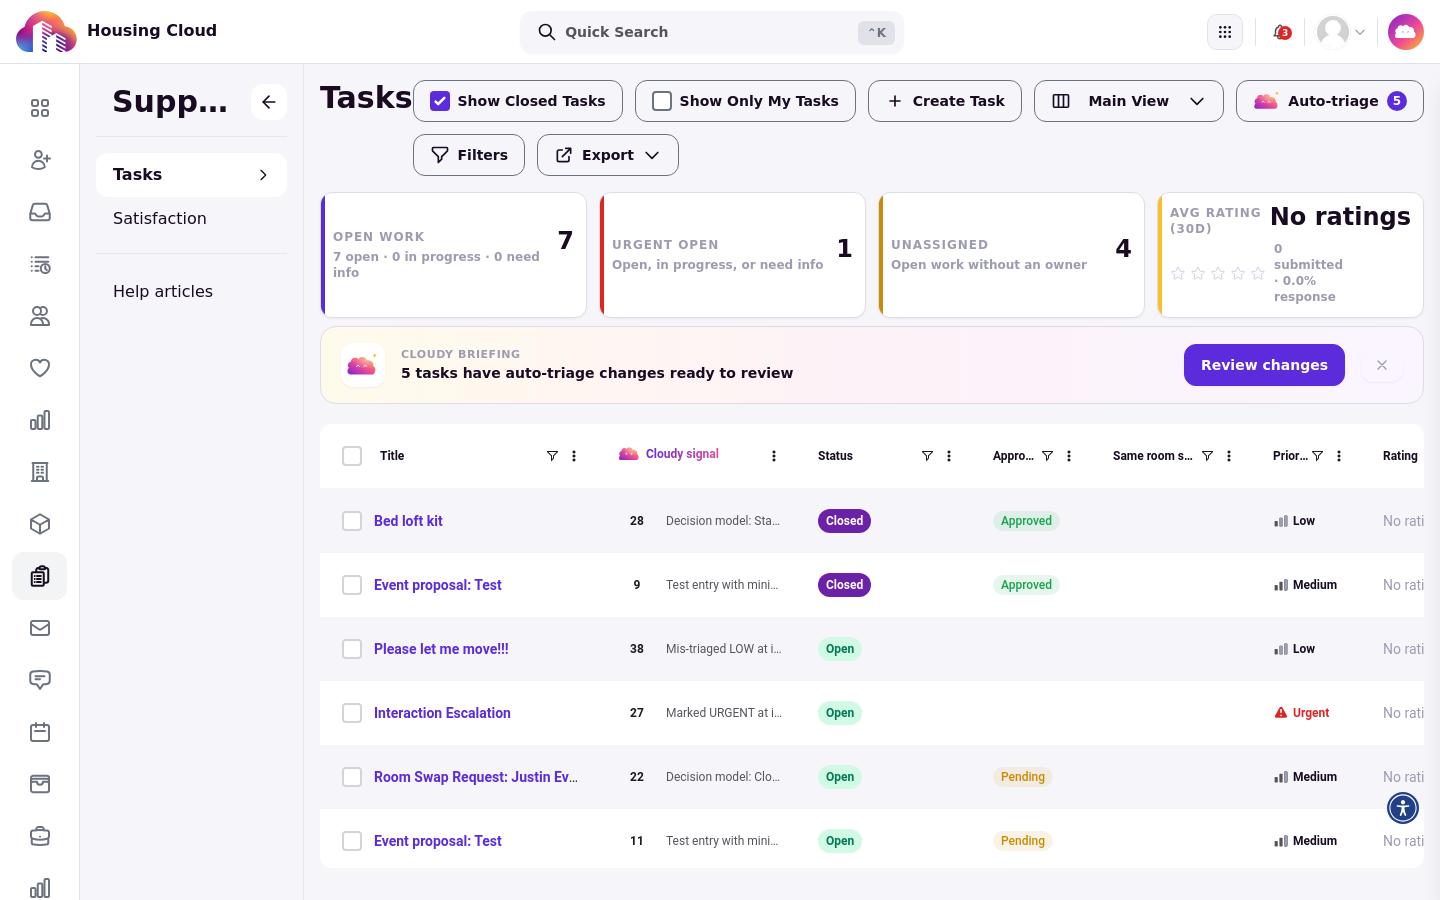Viewport: 1440px width, 900px height.
Task: Open the calendar icon in sidebar
Action: 40,732
